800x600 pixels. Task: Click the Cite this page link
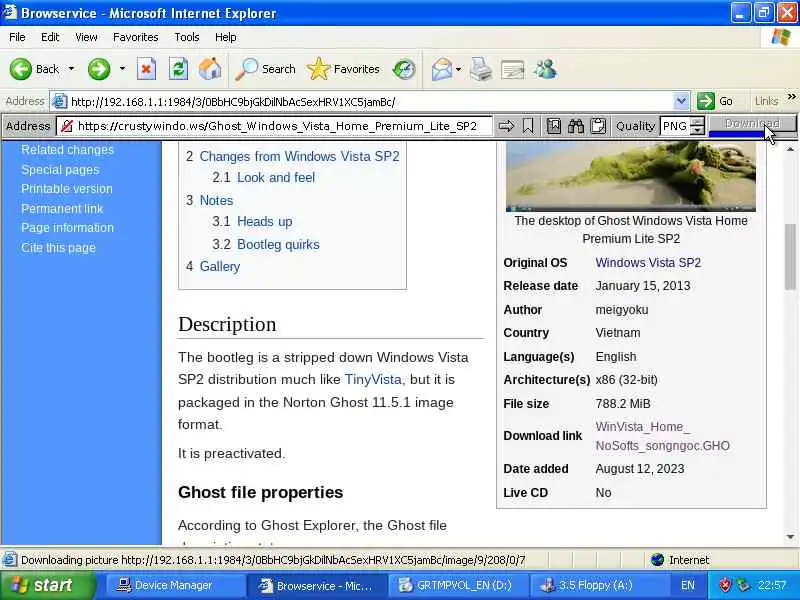tap(58, 248)
